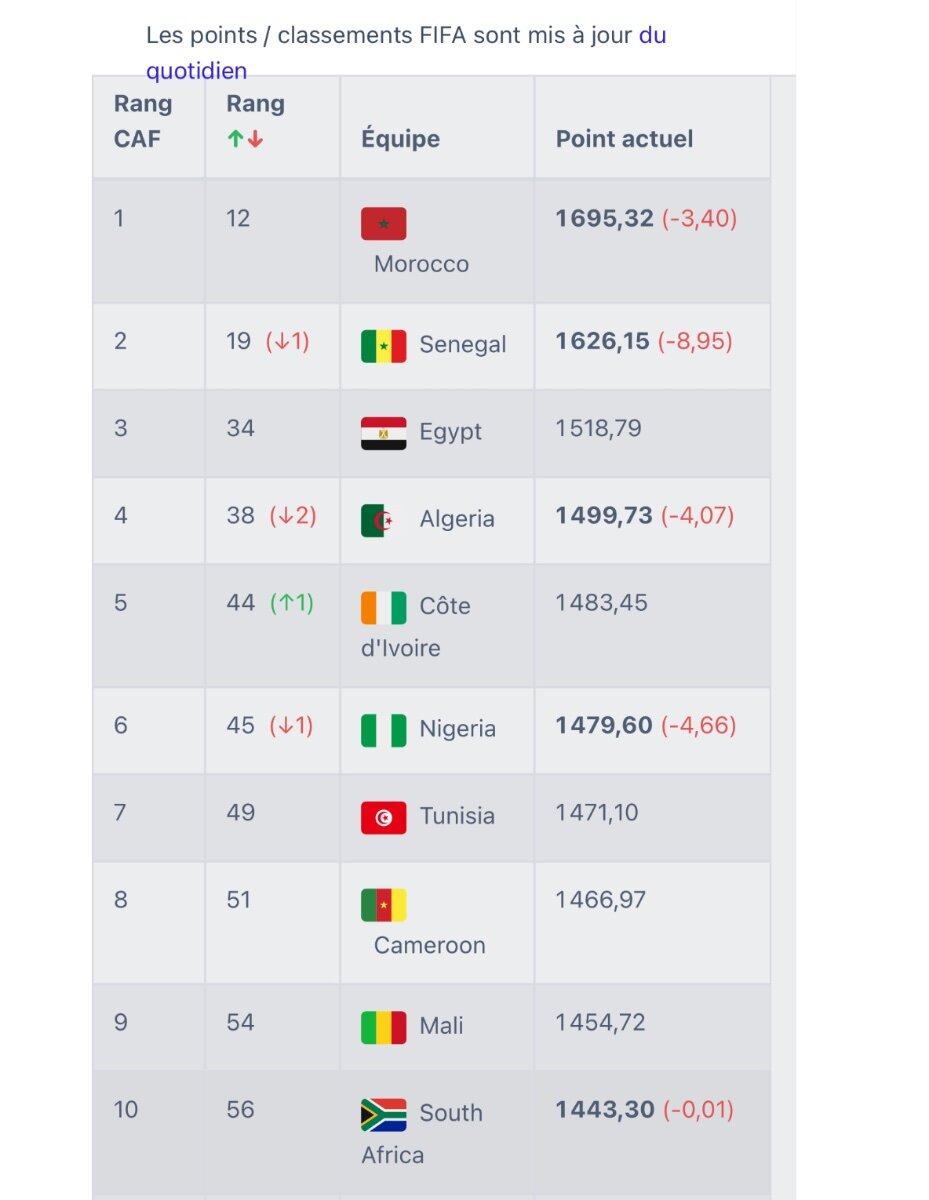Image resolution: width=929 pixels, height=1200 pixels.
Task: Select the Mali flag icon
Action: (384, 1027)
